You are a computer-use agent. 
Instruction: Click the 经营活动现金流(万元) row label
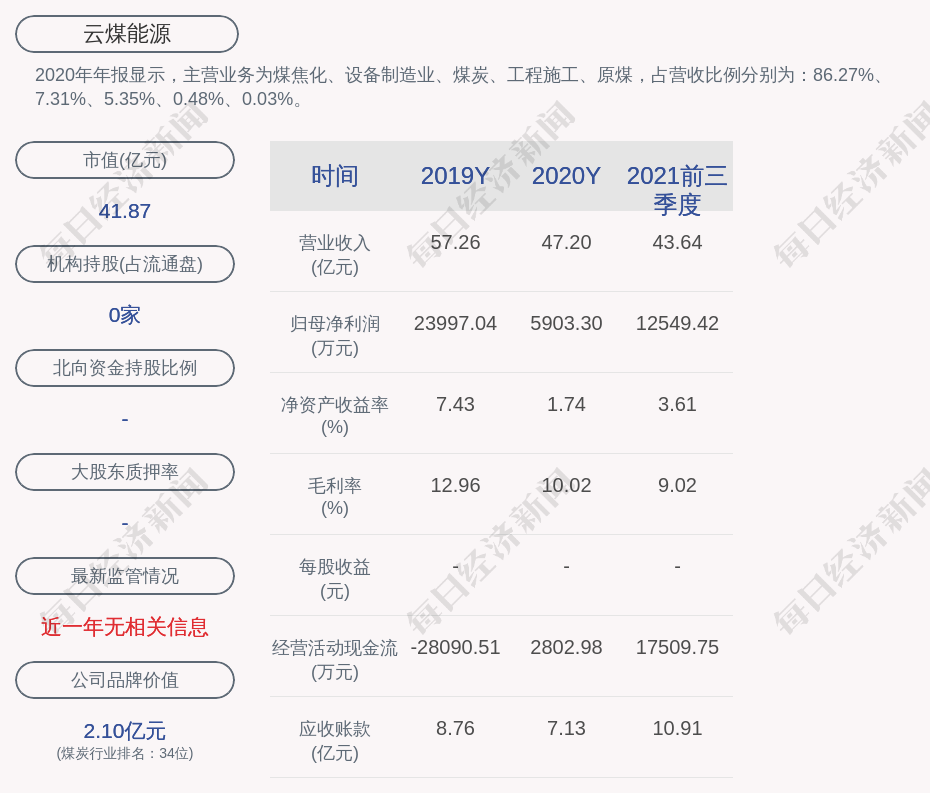[x=335, y=660]
